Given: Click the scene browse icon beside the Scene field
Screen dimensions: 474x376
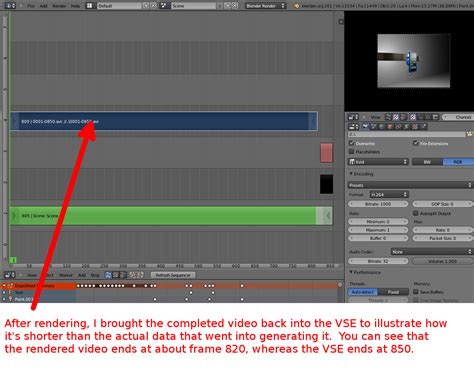Looking at the screenshot, I should 164,6.
